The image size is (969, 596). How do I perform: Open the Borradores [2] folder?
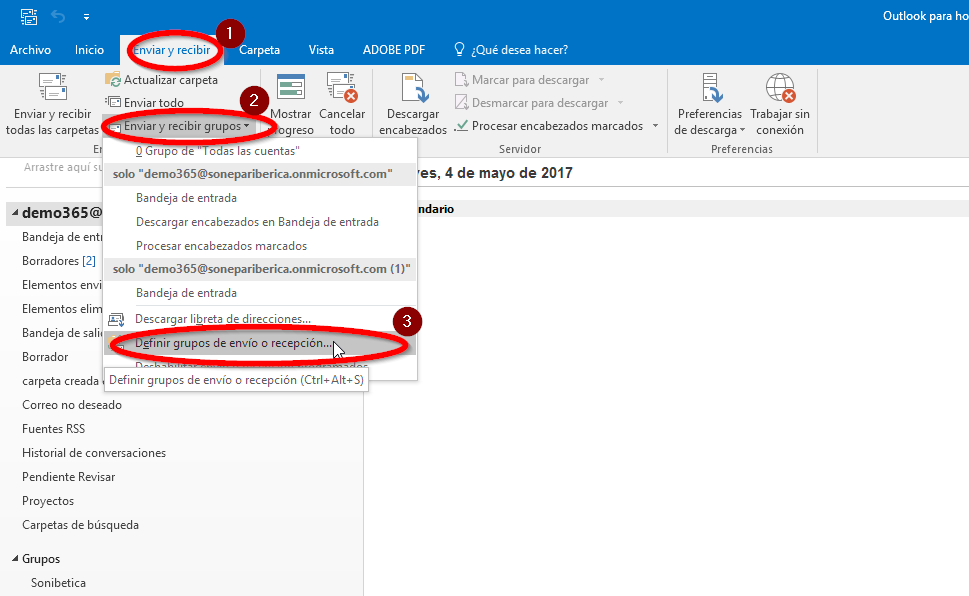pos(59,261)
